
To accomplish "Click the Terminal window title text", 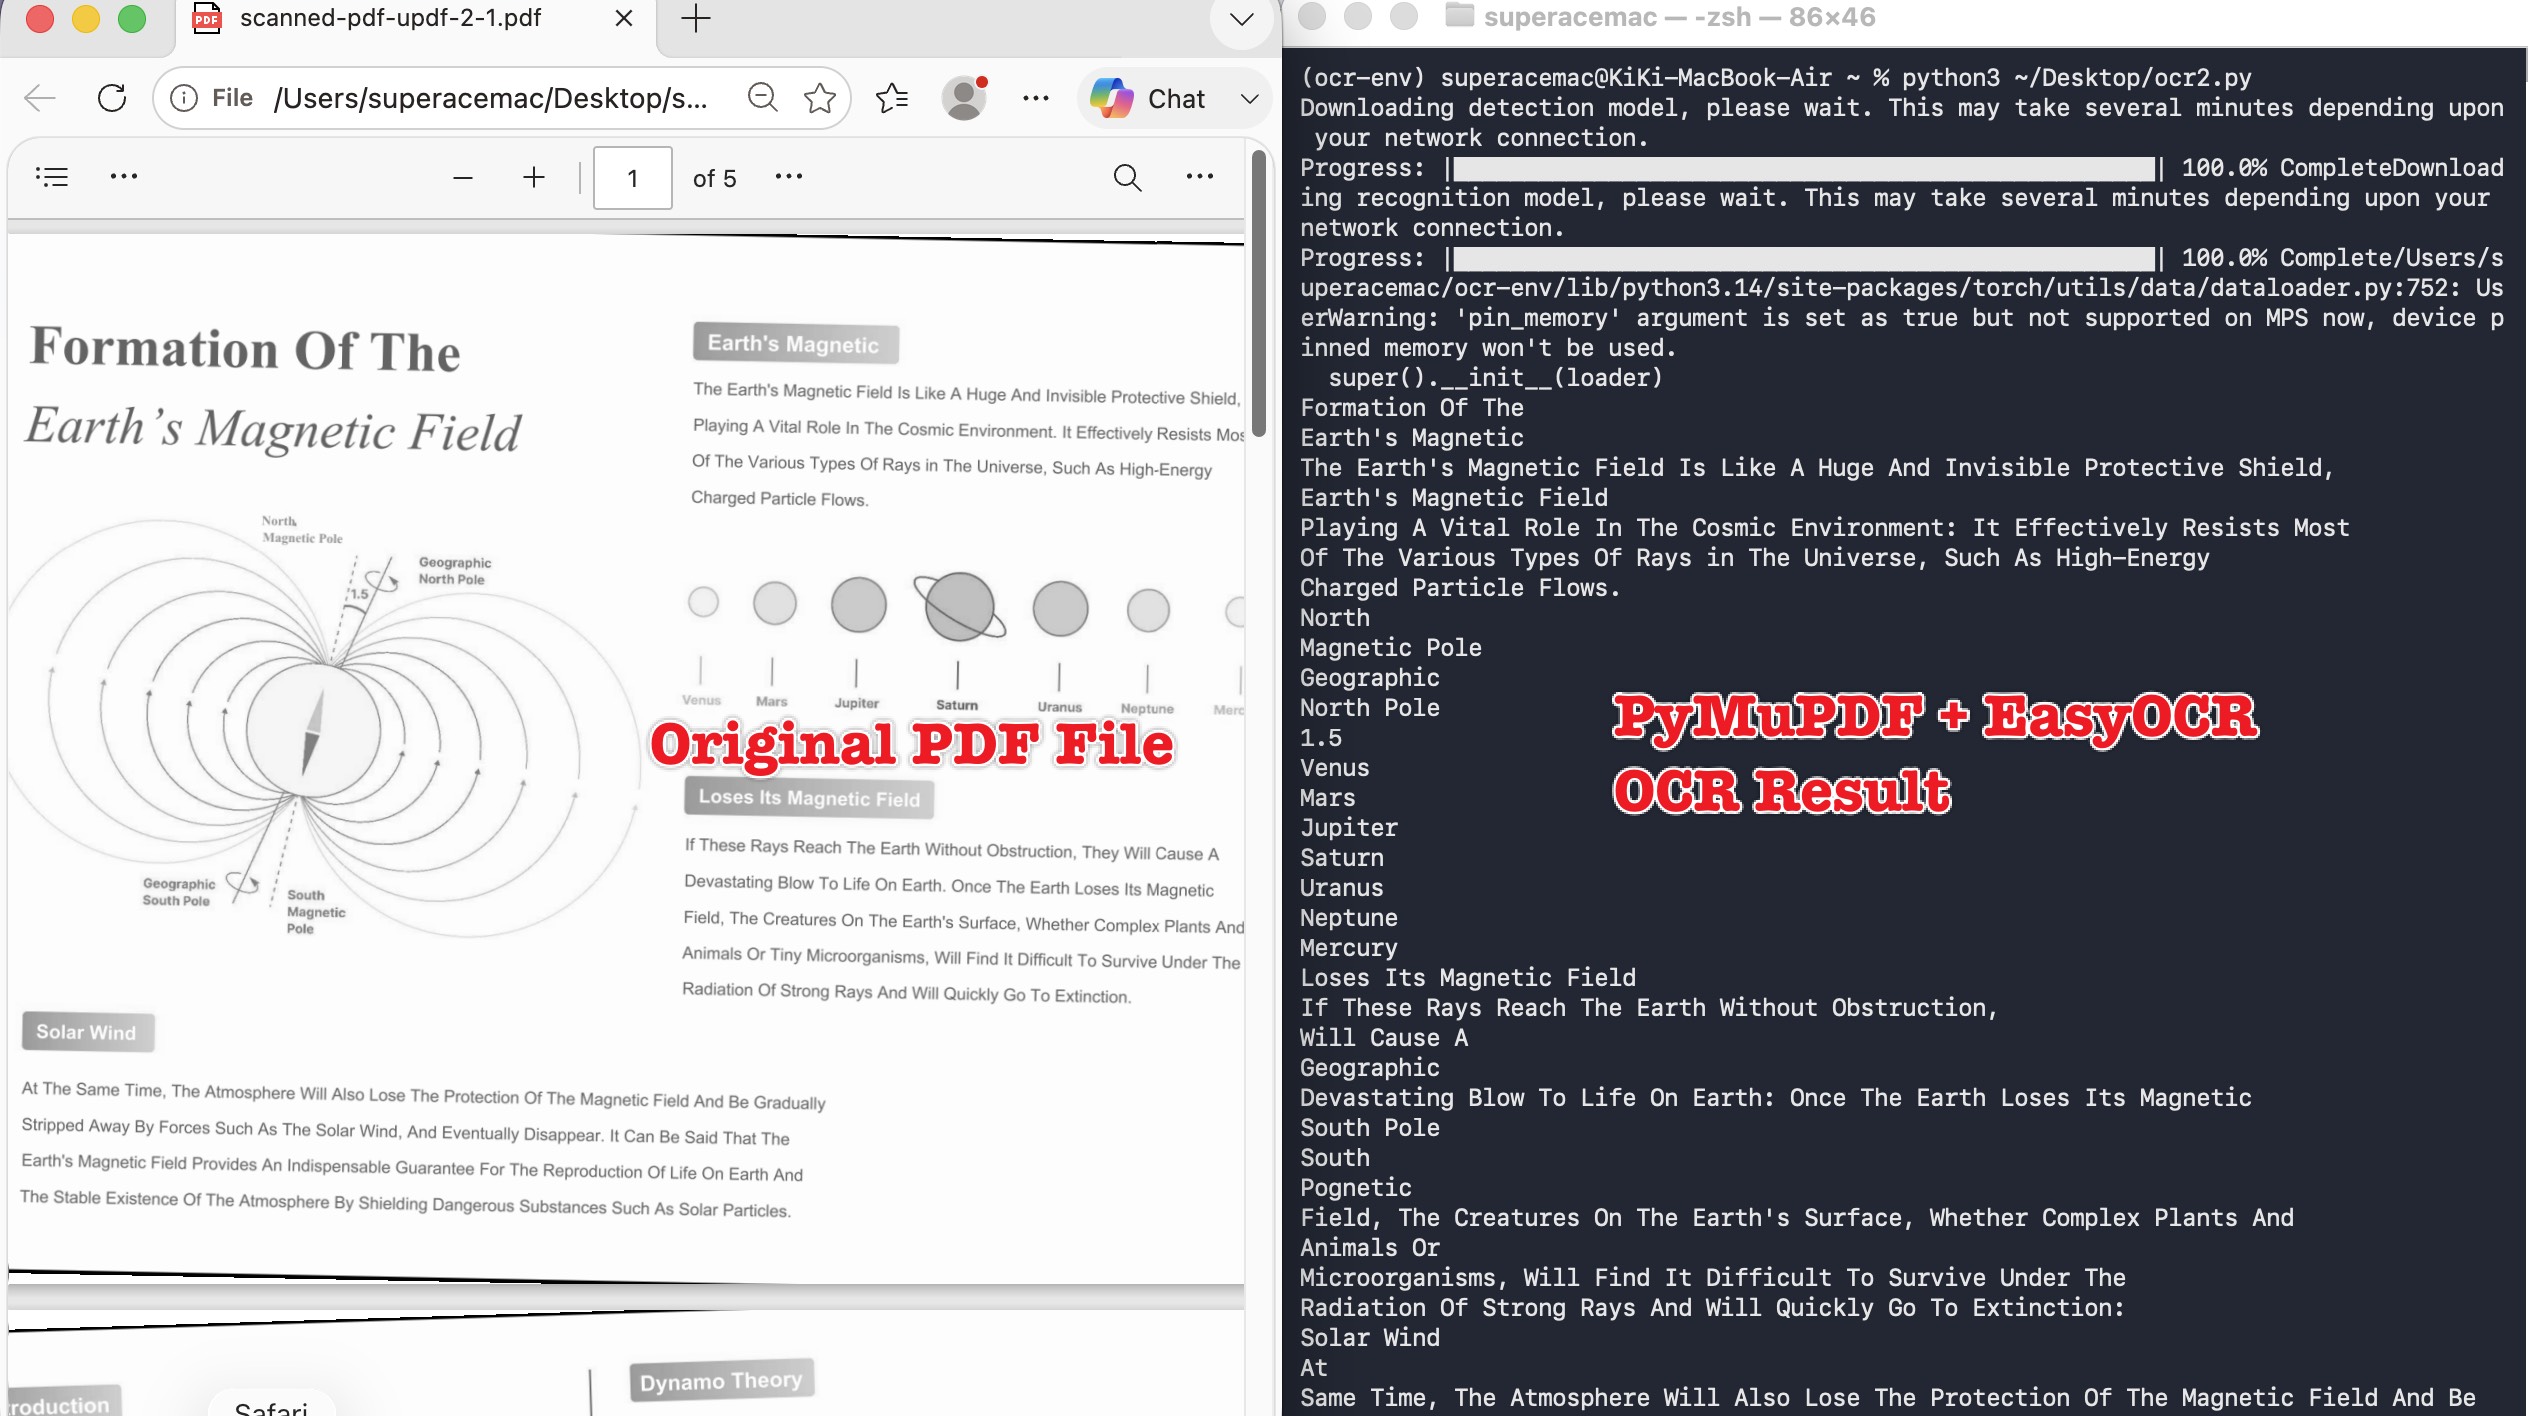I will pyautogui.click(x=1679, y=17).
